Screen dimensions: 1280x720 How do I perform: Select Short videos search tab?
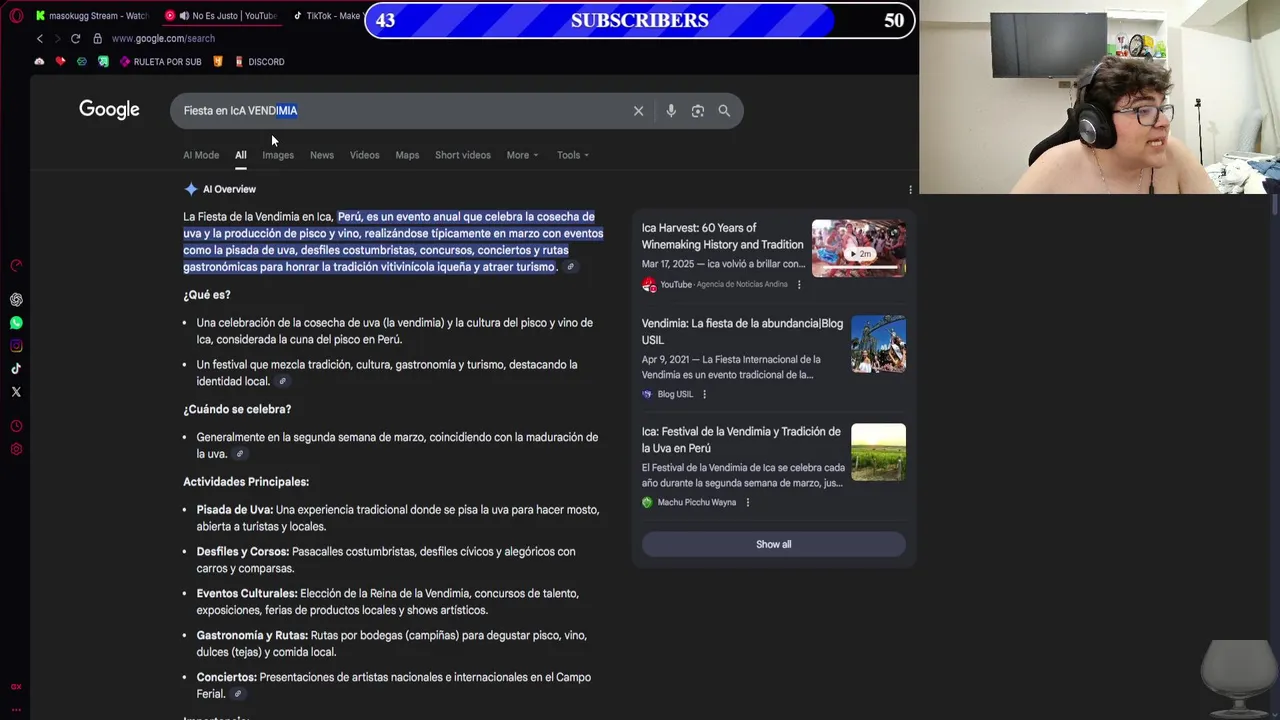point(463,155)
